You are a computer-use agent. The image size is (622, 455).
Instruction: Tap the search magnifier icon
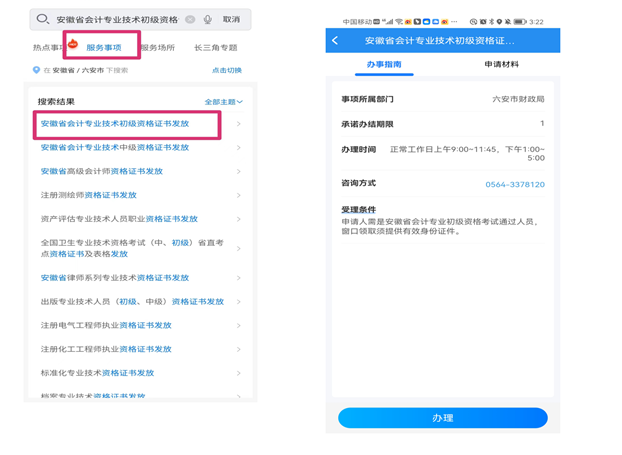[x=43, y=19]
